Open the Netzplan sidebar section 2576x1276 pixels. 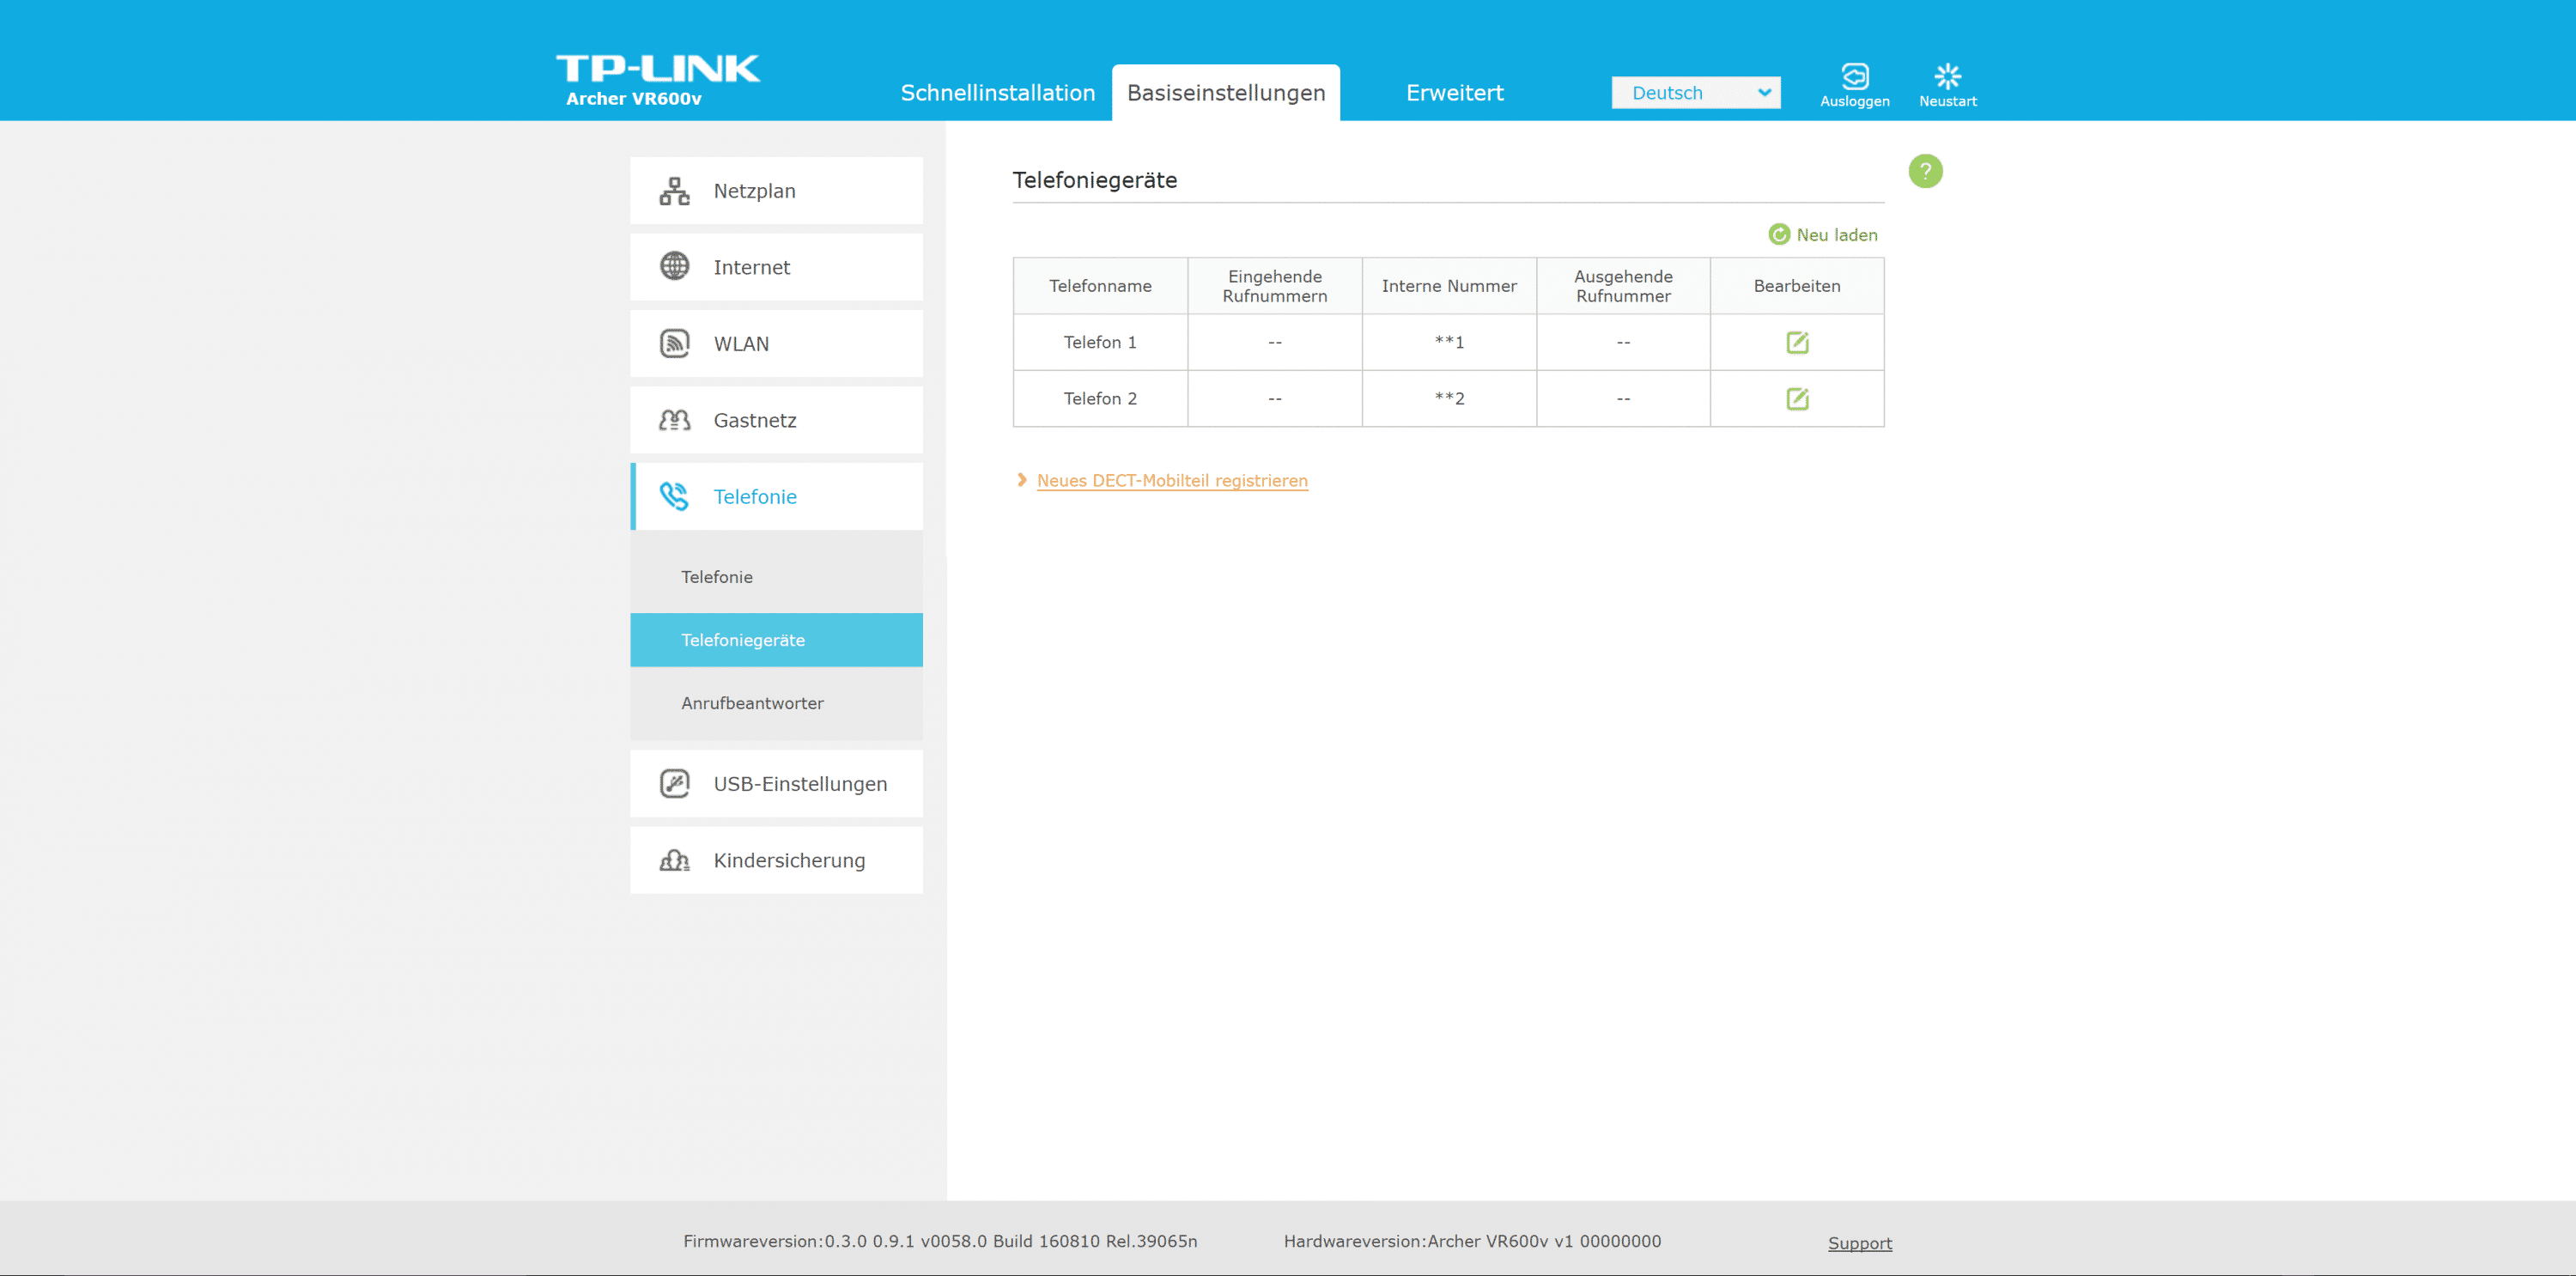pos(776,191)
